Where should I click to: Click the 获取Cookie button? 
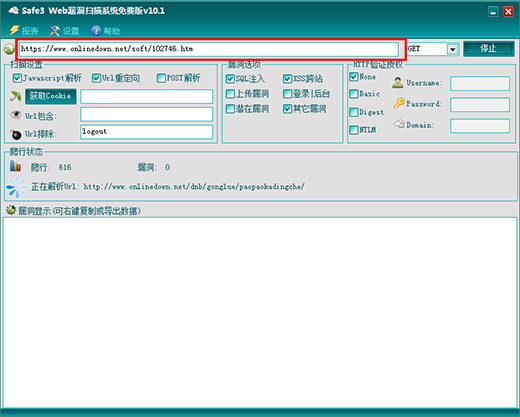(x=51, y=96)
